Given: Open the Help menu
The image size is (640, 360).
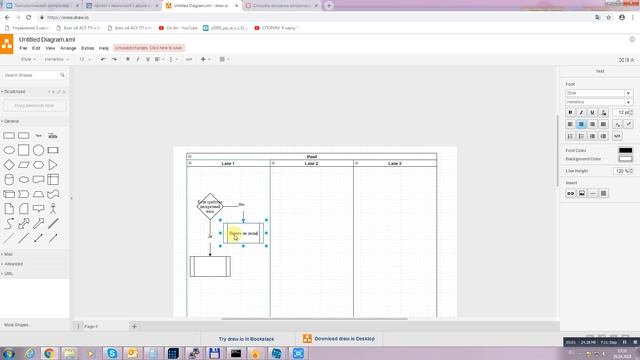Looking at the screenshot, I should tap(104, 48).
